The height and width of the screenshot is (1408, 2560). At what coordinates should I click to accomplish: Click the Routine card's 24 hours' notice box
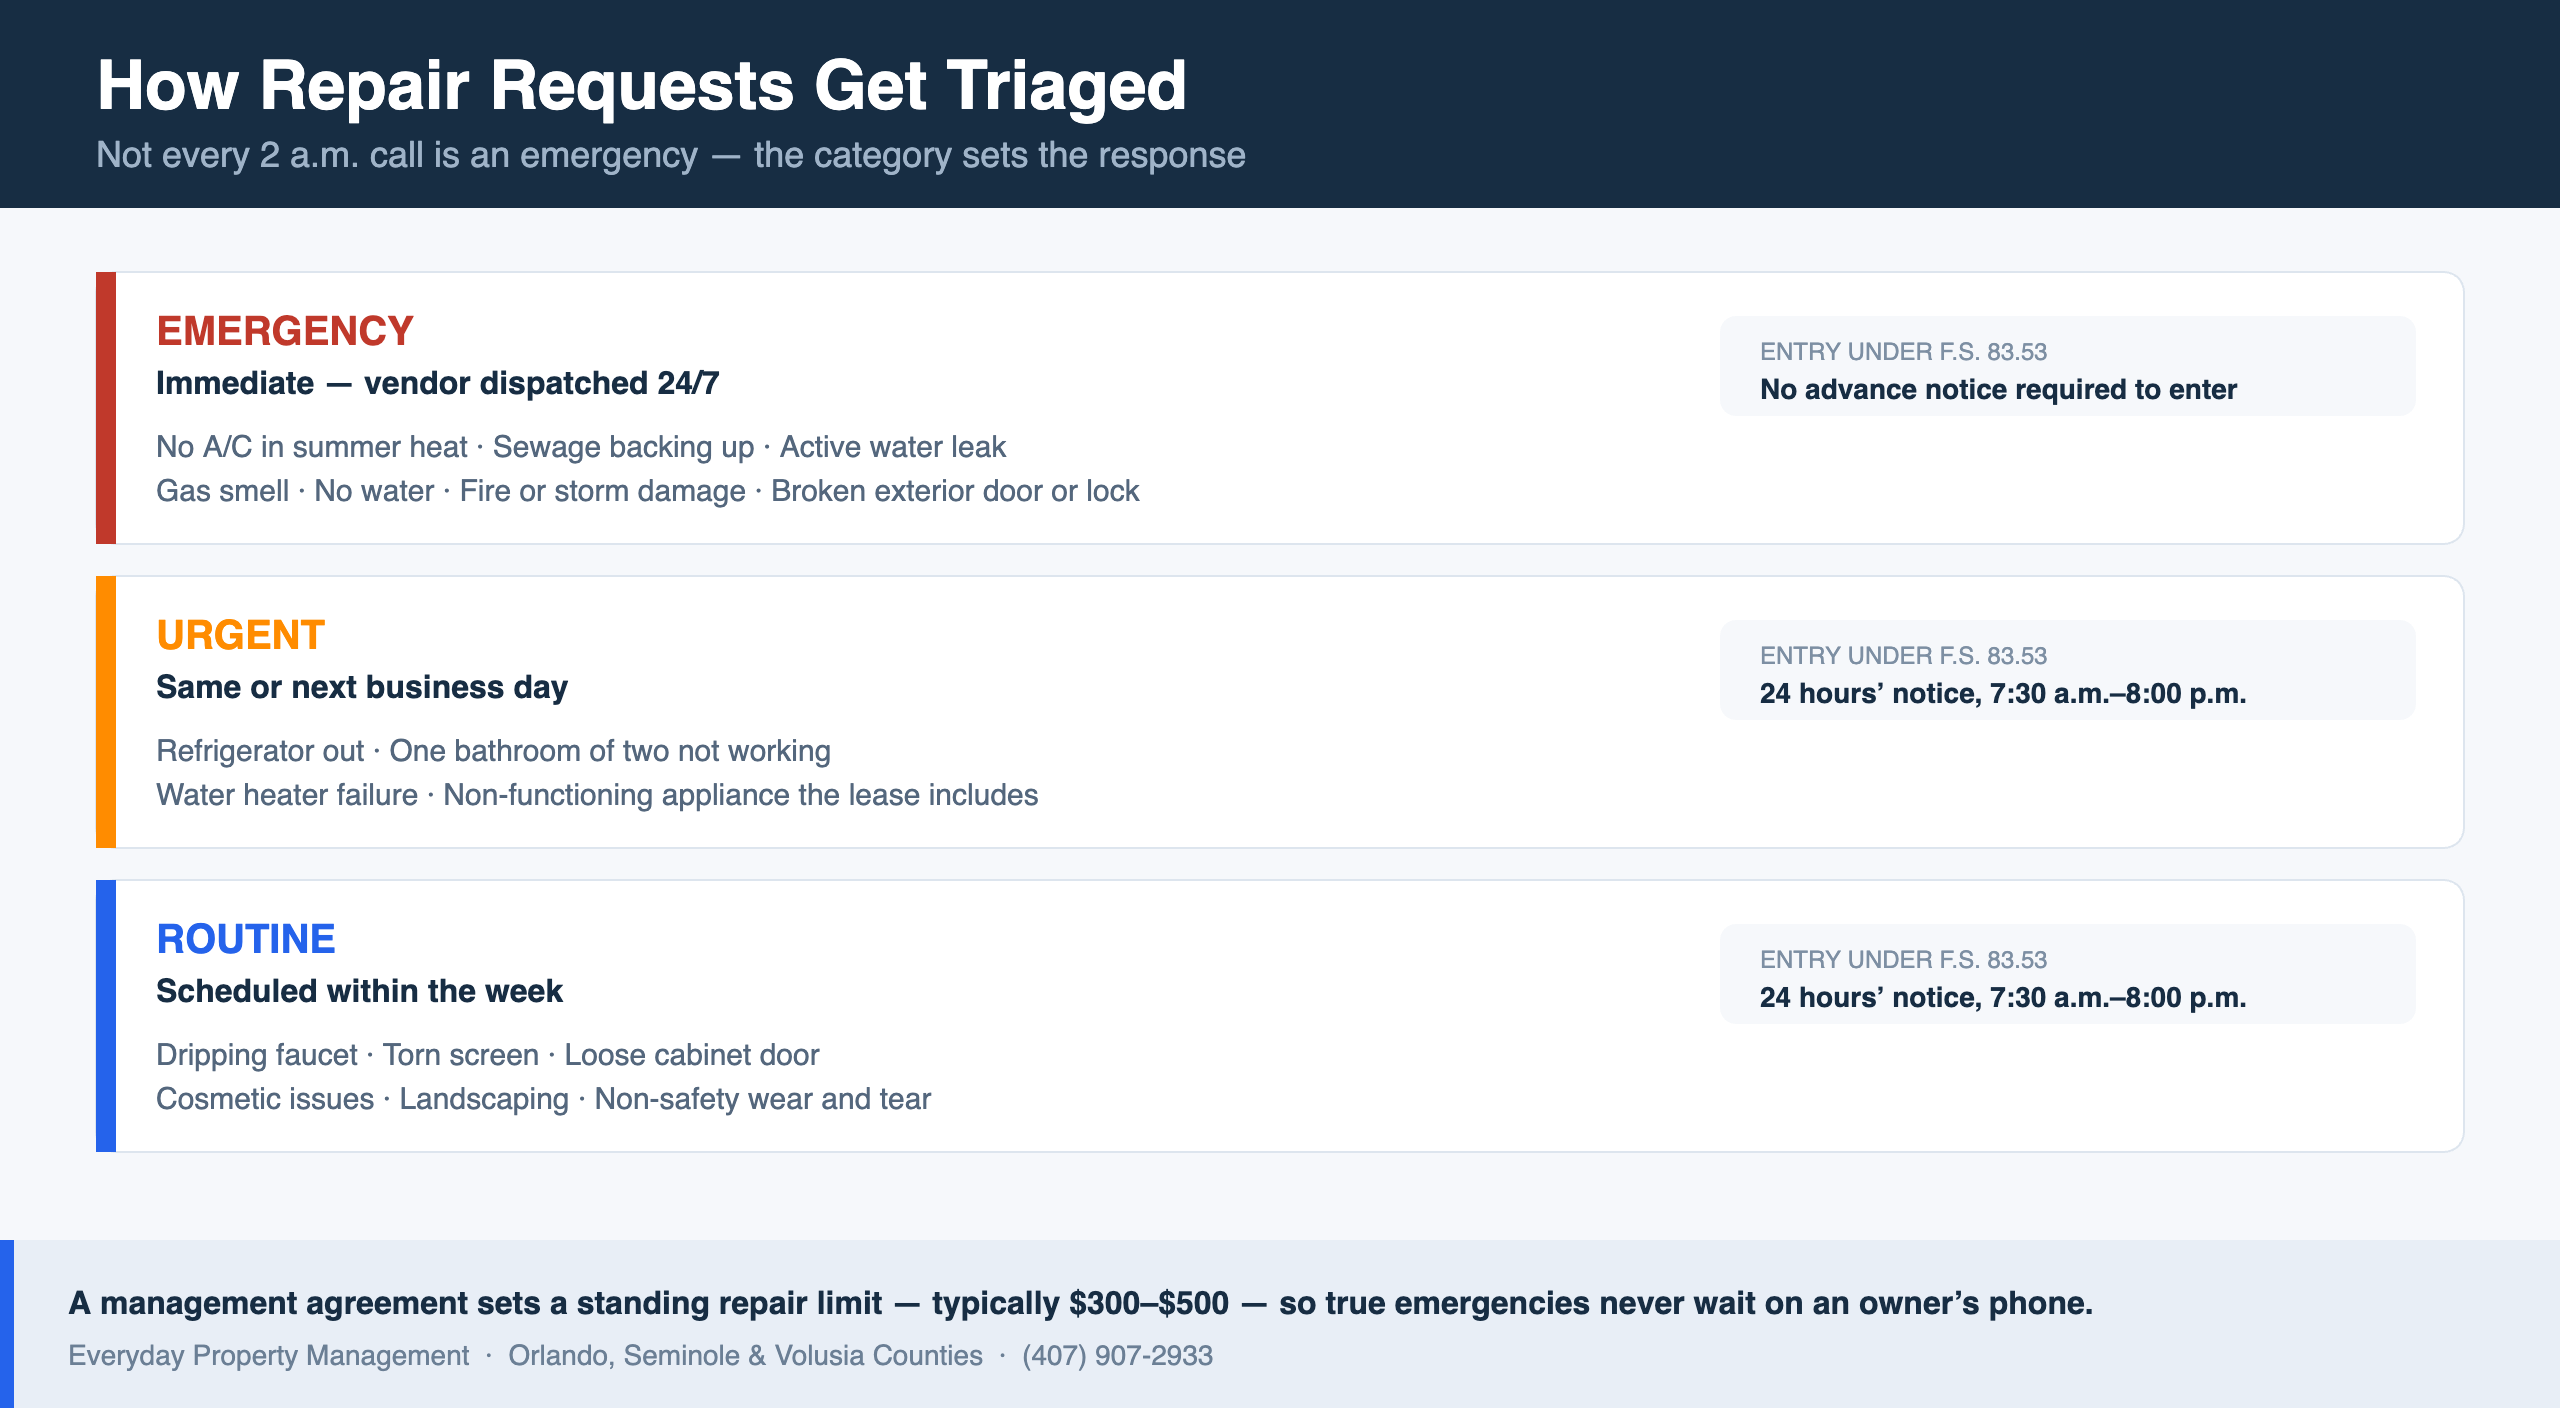[2067, 974]
